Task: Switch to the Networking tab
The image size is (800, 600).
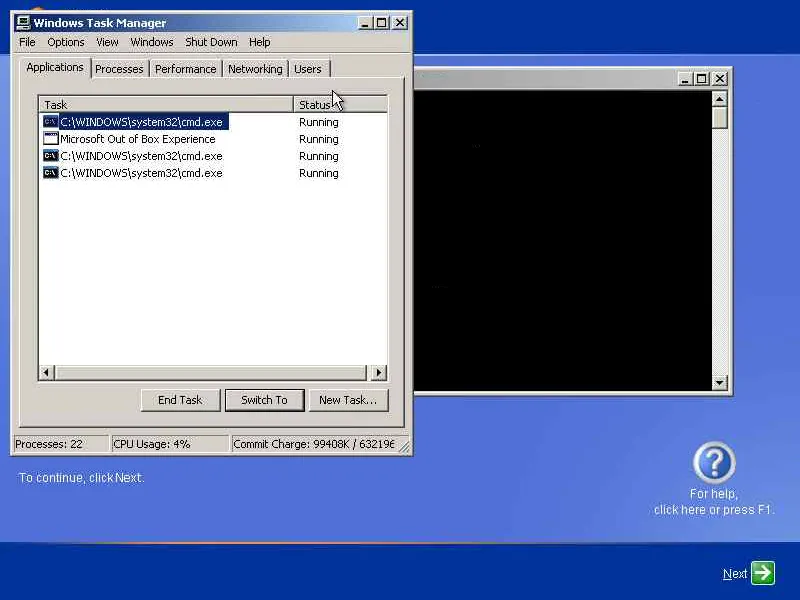Action: [255, 69]
